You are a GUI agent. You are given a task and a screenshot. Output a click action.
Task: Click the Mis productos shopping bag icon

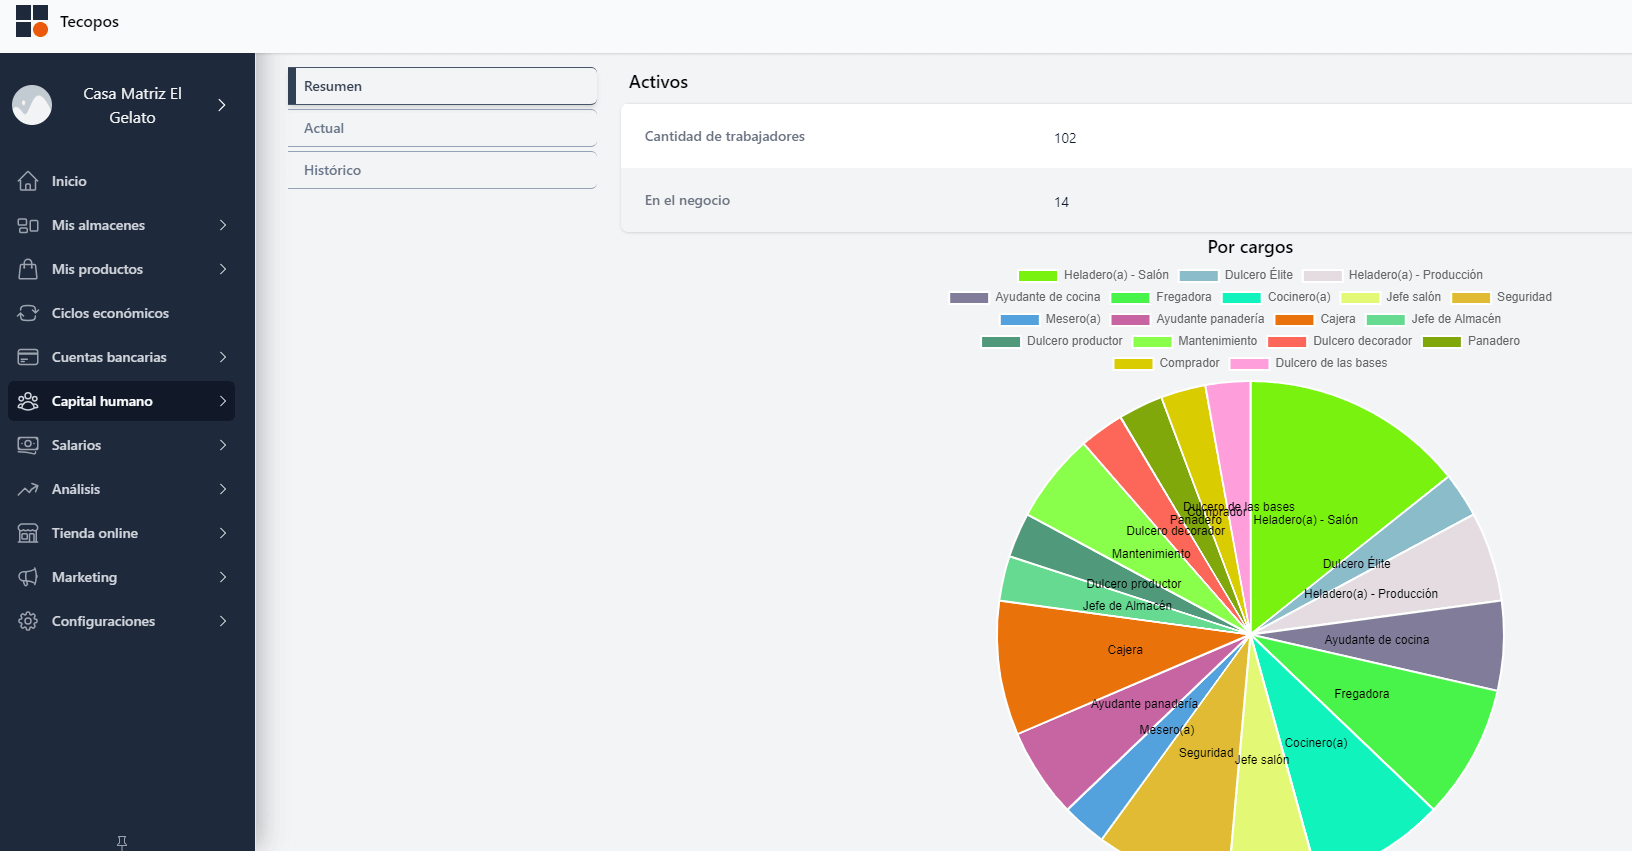point(28,269)
